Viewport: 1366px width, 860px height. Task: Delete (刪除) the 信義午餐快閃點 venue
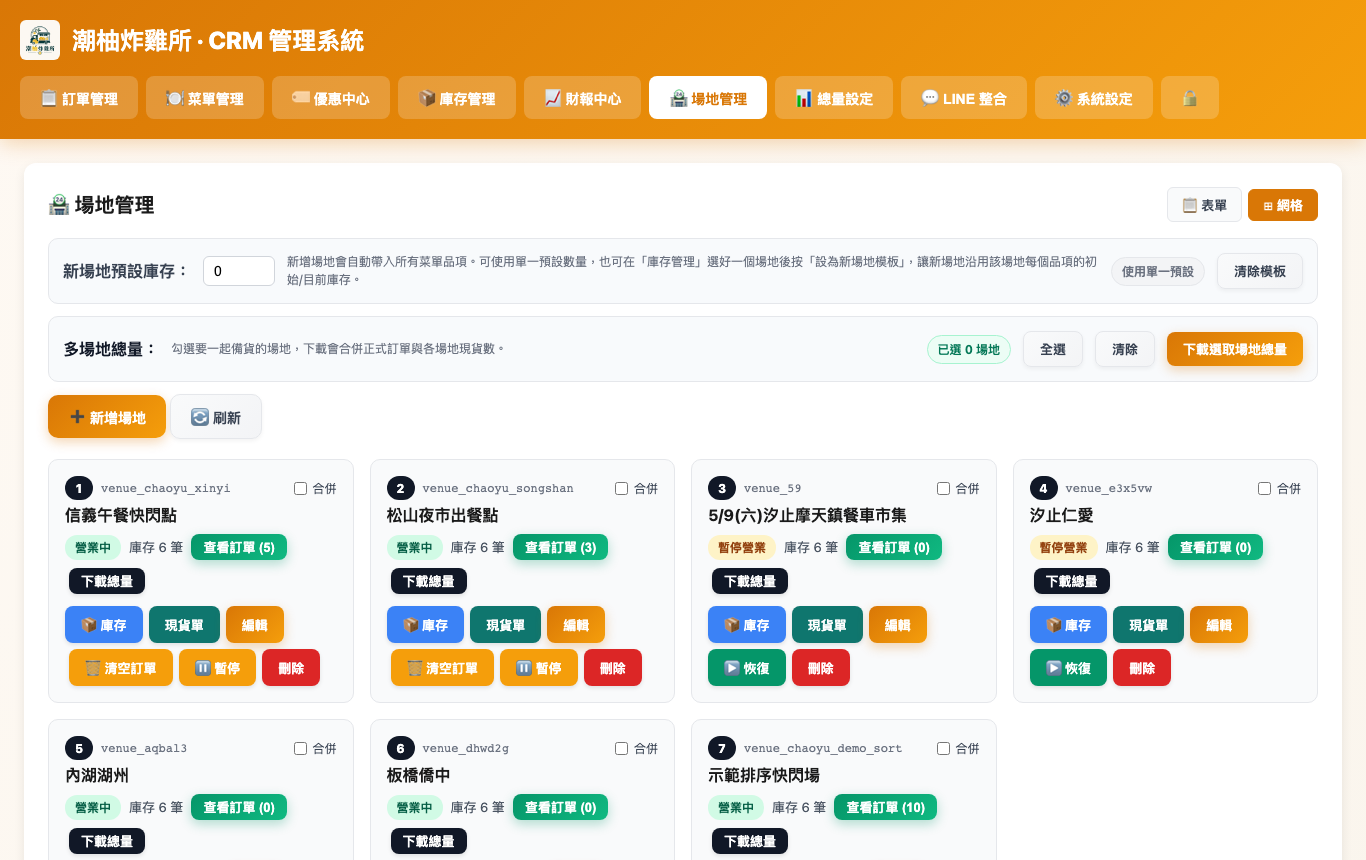tap(291, 668)
